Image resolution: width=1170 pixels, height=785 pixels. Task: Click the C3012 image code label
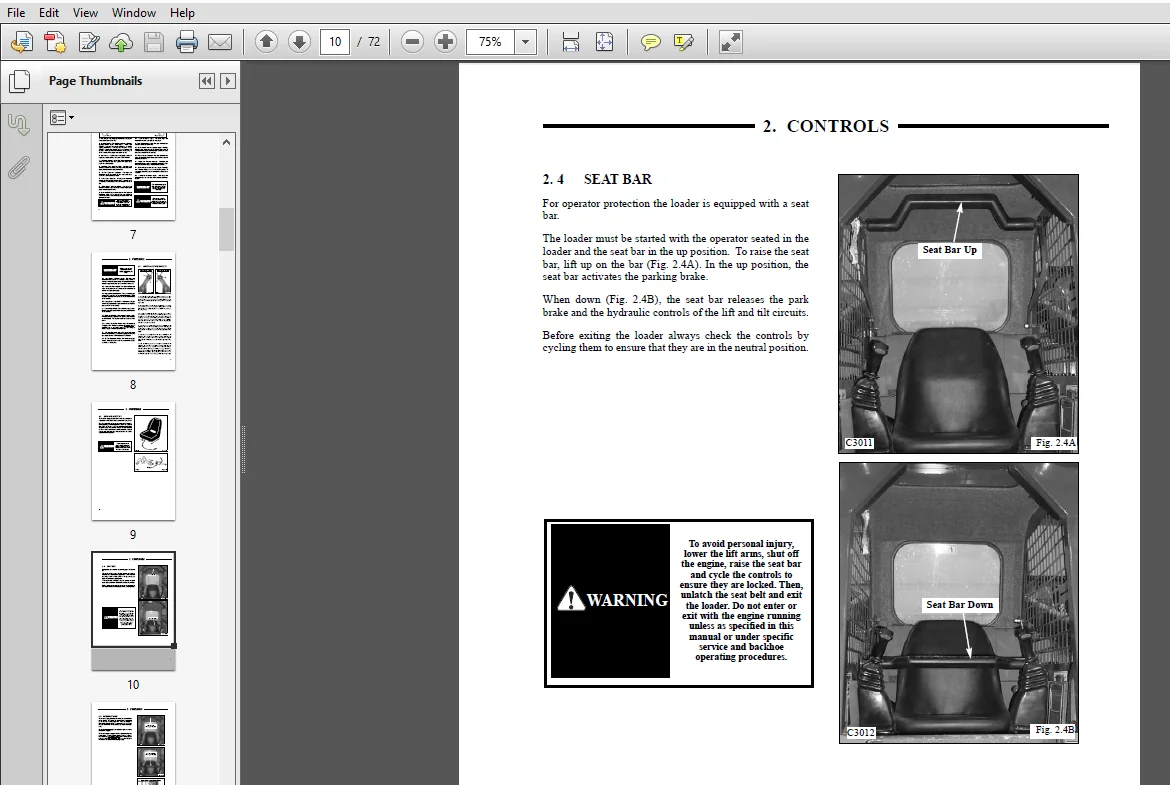860,732
